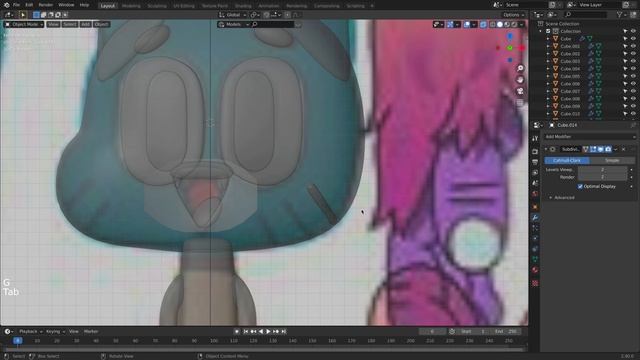Expand the Cube.004 tree row
Screen dimensions: 640x360
click(548, 69)
